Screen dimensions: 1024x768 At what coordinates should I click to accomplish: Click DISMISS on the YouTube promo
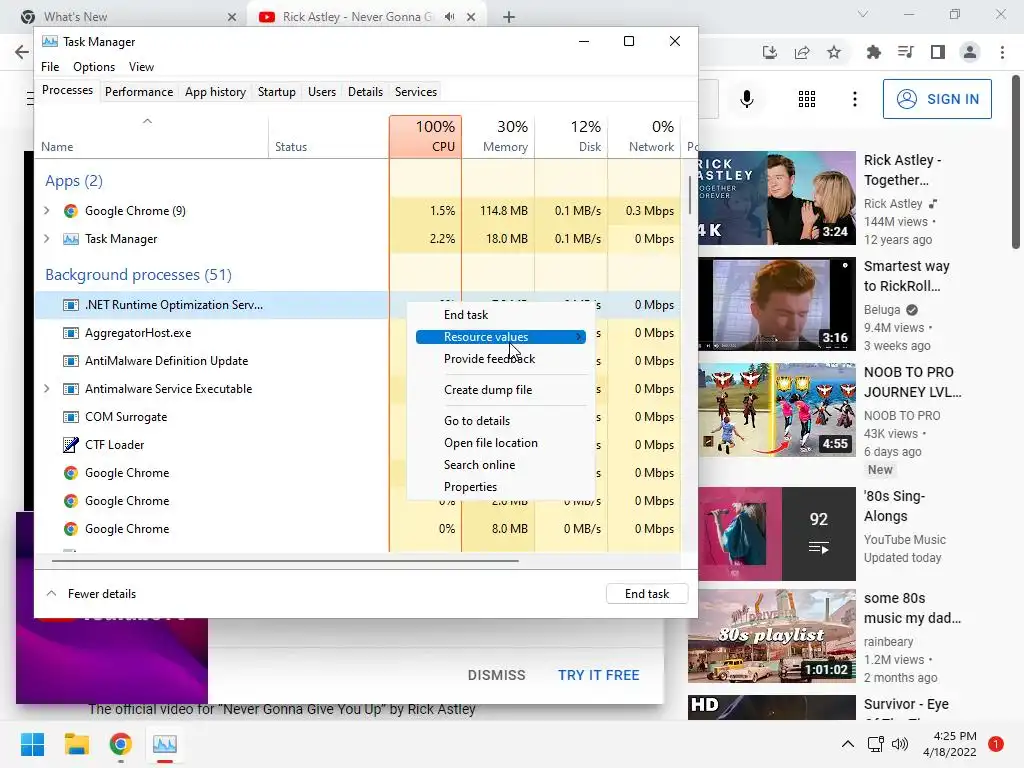pos(496,675)
